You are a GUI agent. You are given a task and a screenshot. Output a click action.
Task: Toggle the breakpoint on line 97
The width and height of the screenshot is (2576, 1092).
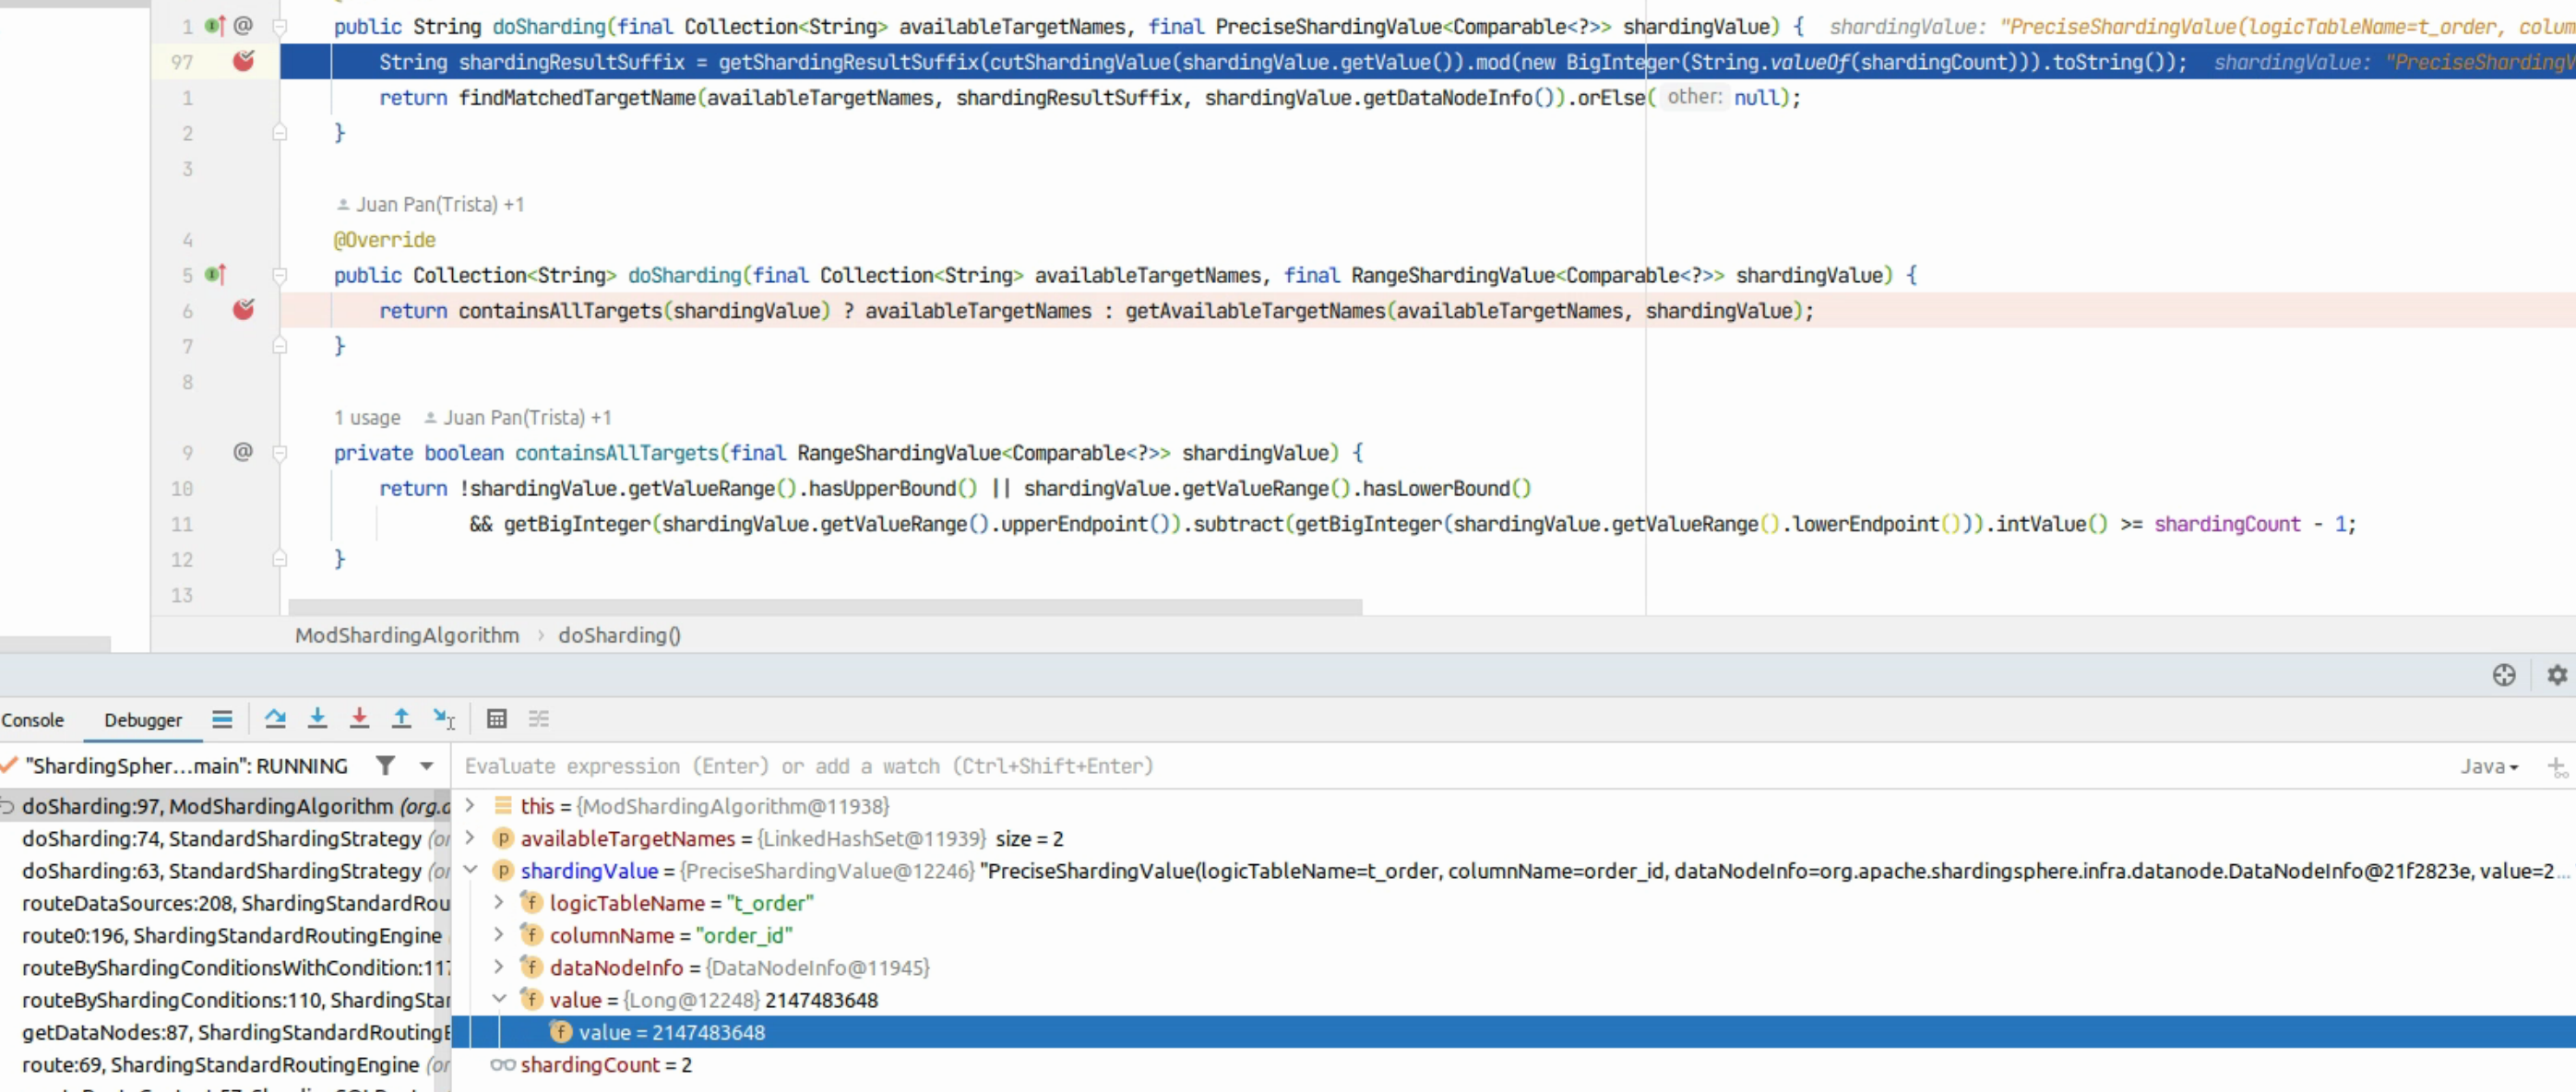click(244, 61)
